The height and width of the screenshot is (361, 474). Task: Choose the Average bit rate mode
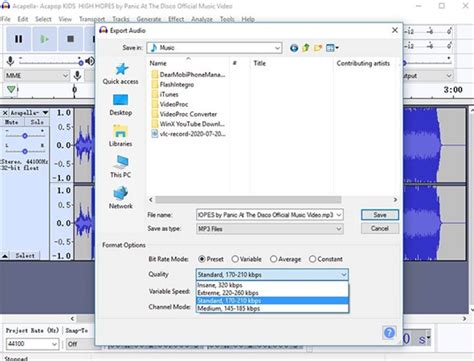pos(286,259)
